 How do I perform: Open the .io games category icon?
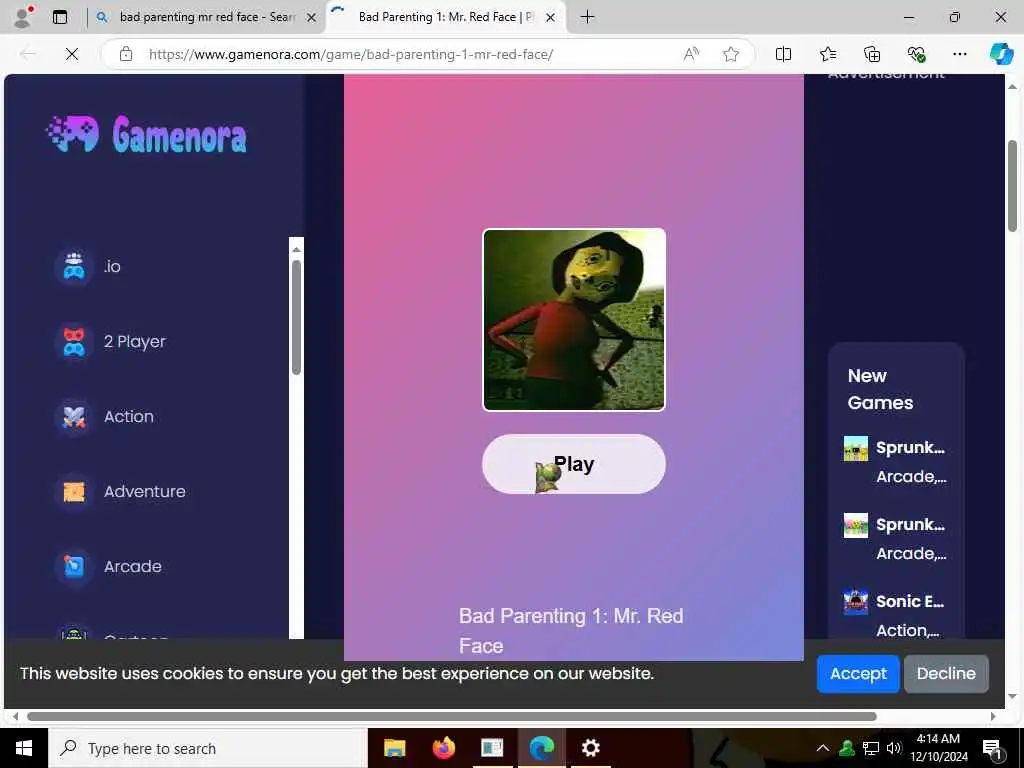click(74, 266)
